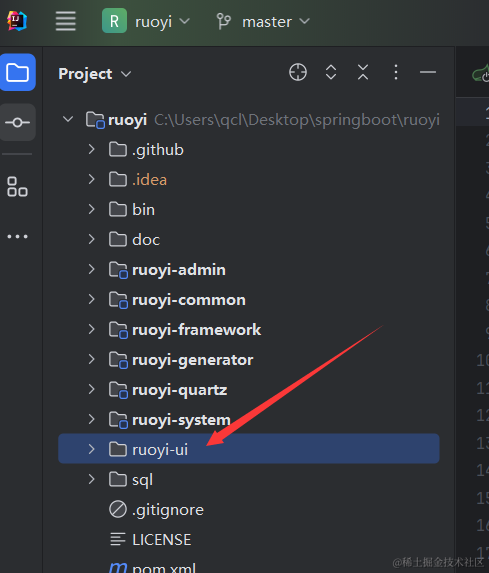
Task: Open the Project view mode dropdown
Action: point(95,74)
